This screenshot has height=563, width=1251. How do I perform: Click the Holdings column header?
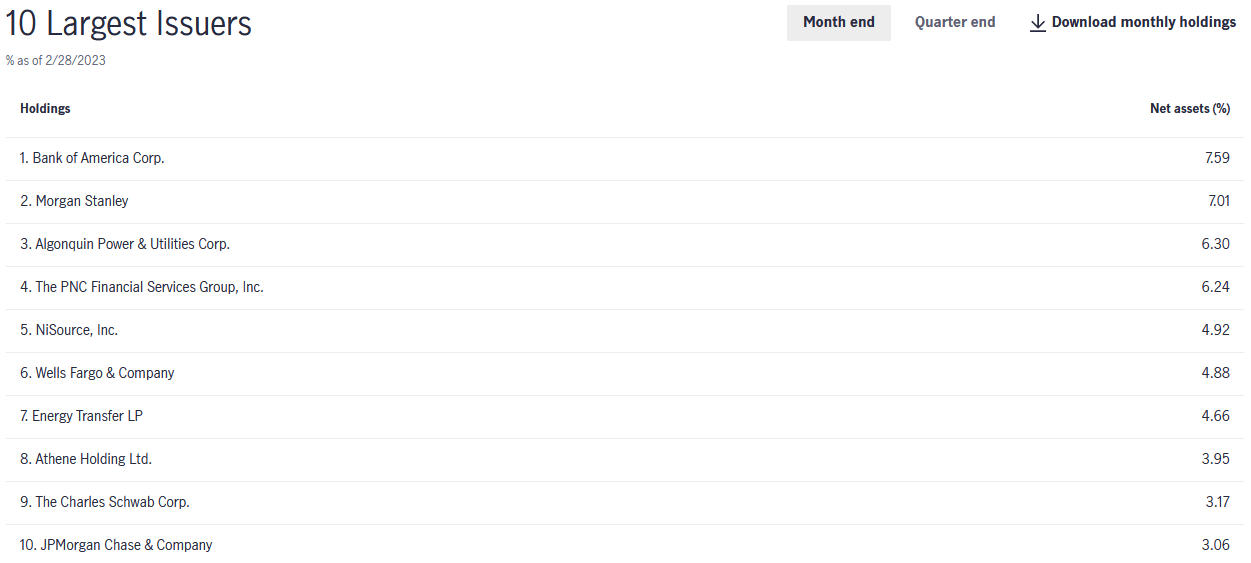coord(45,108)
